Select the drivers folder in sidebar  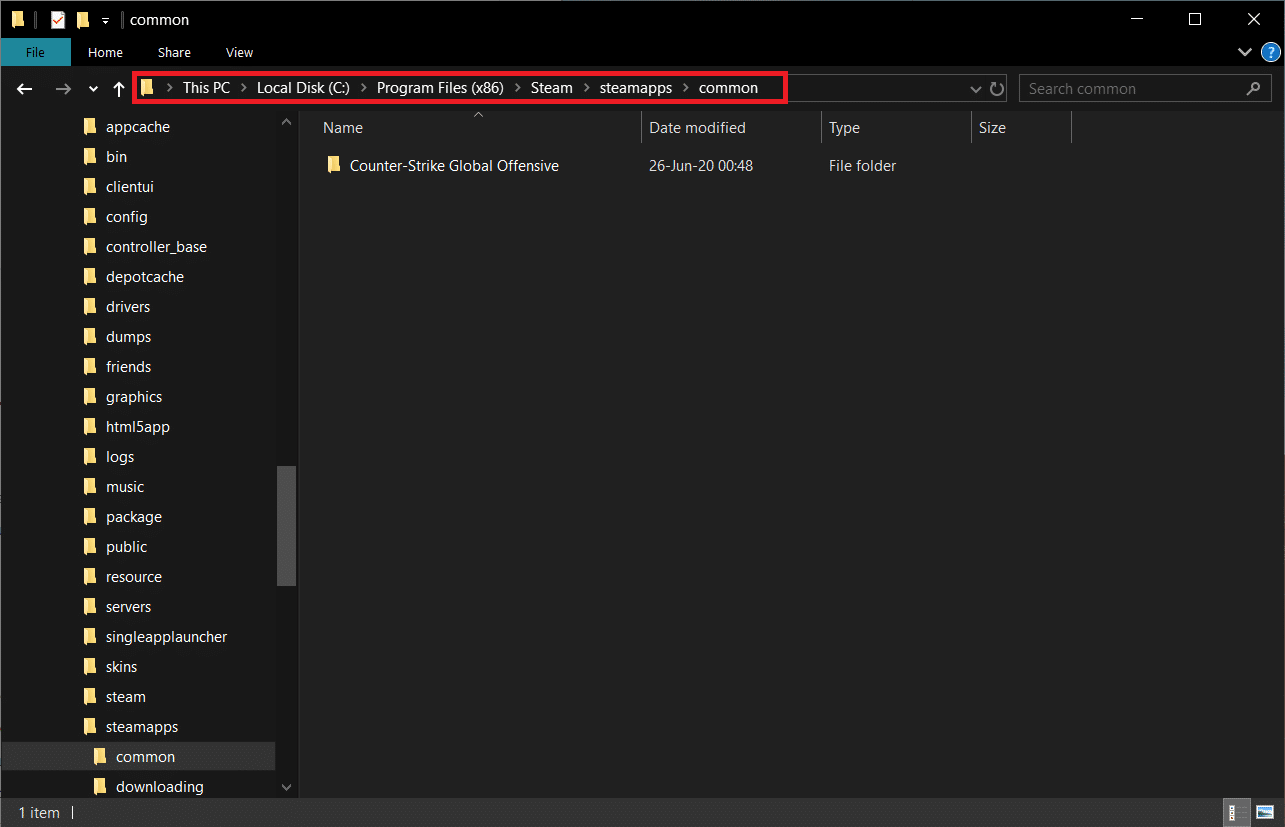pyautogui.click(x=128, y=307)
